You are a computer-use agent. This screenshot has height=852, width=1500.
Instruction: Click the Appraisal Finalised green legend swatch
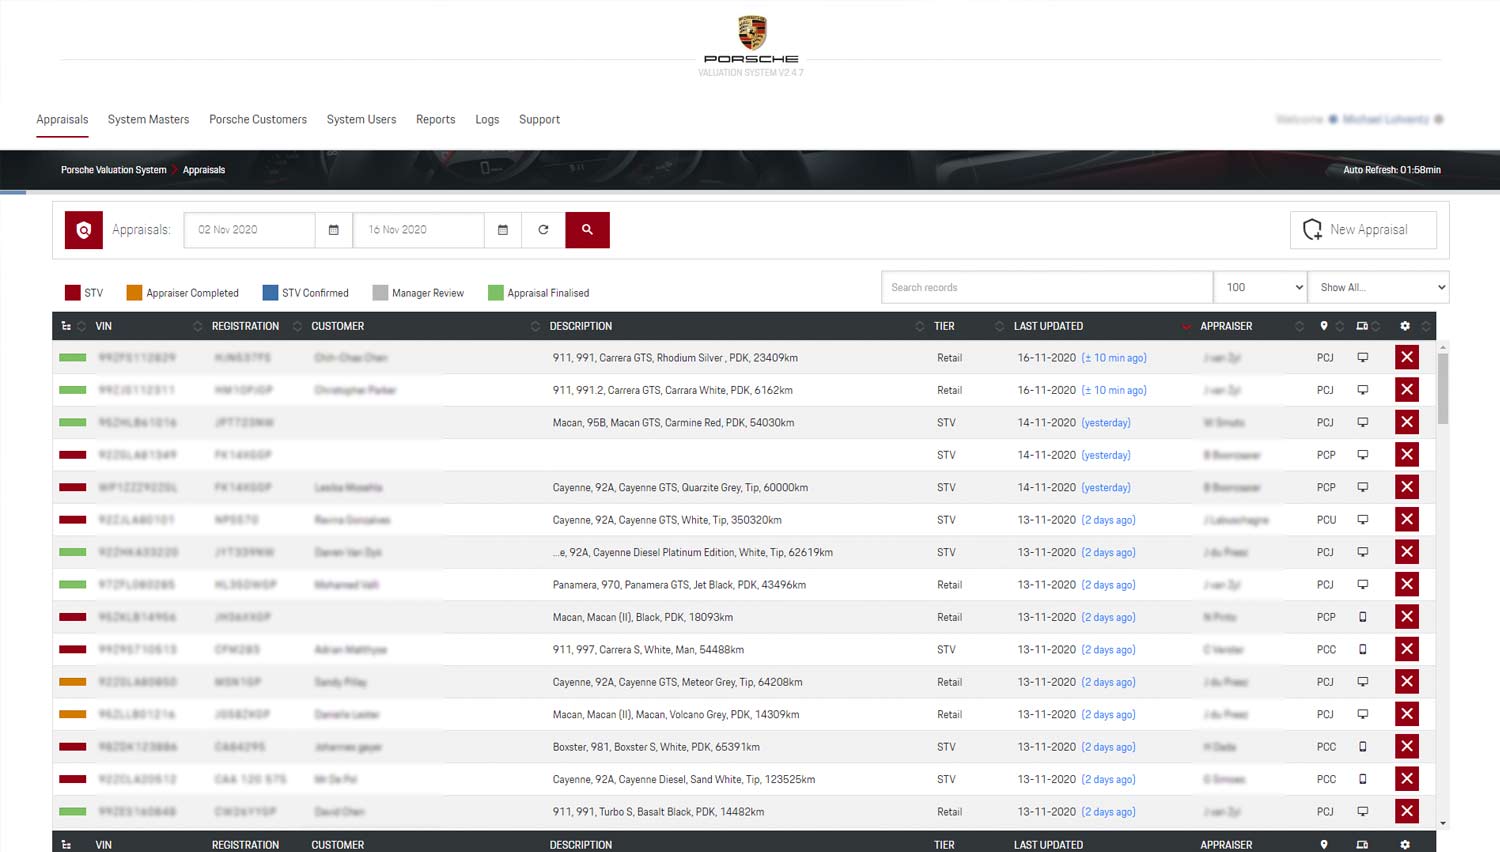[495, 293]
